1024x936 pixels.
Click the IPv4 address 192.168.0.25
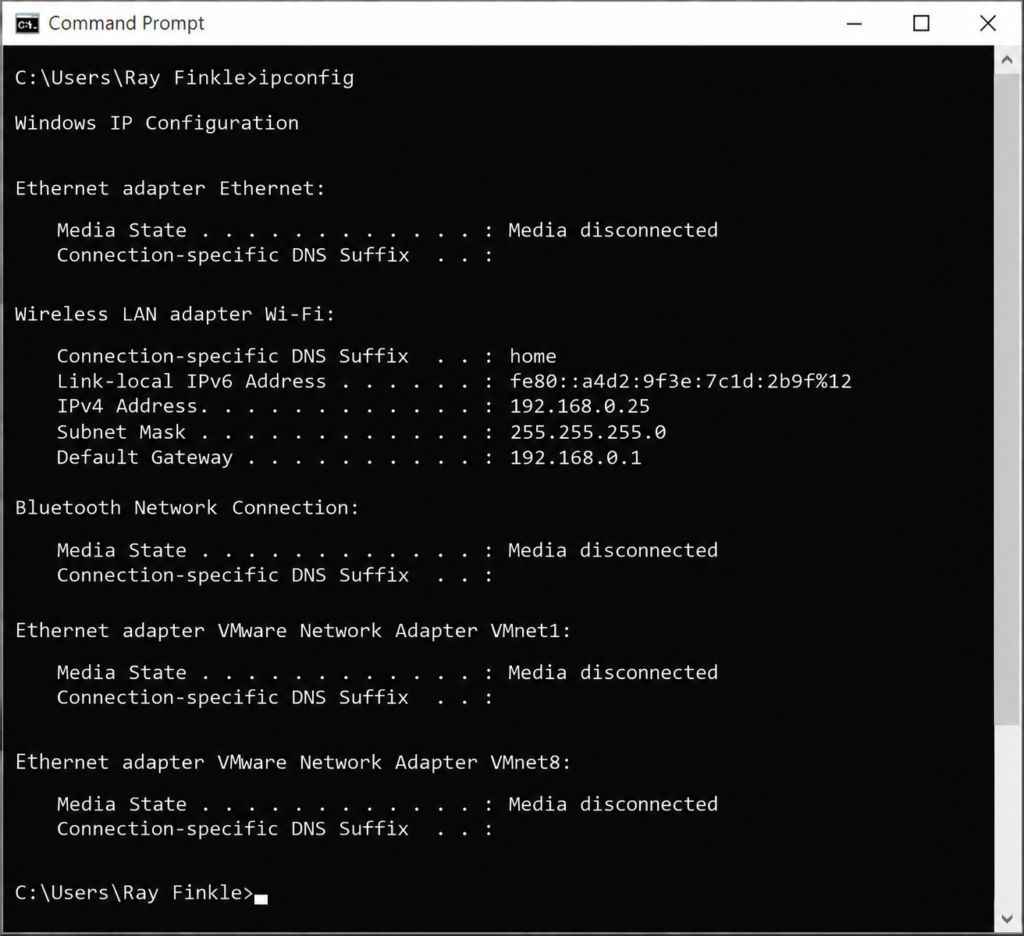point(580,406)
